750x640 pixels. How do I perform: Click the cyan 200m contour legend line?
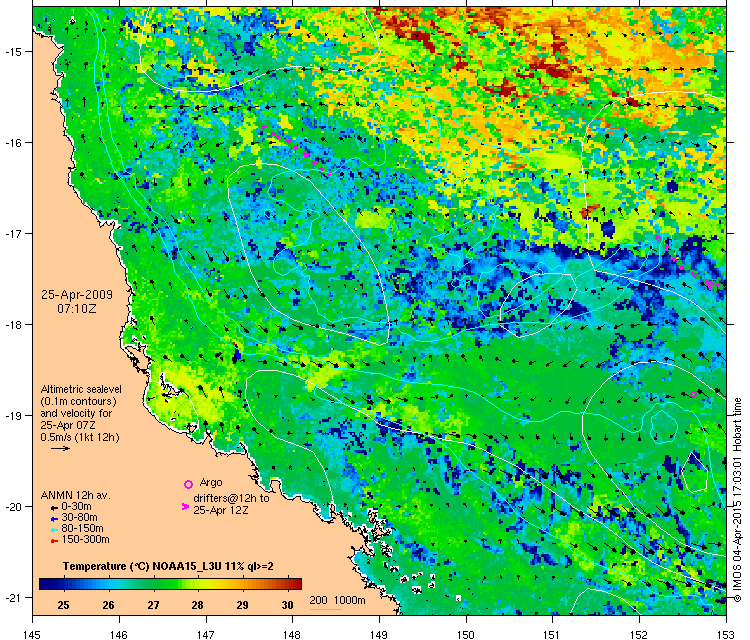click(326, 609)
